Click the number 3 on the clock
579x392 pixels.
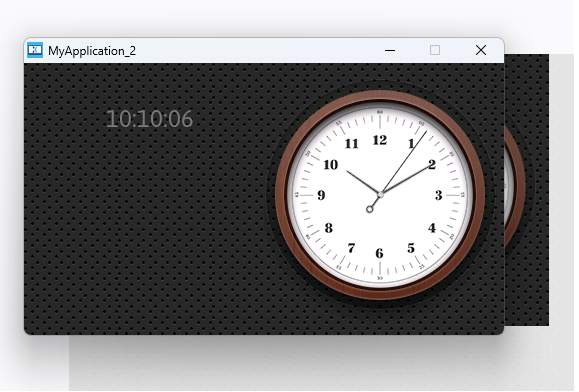click(439, 195)
